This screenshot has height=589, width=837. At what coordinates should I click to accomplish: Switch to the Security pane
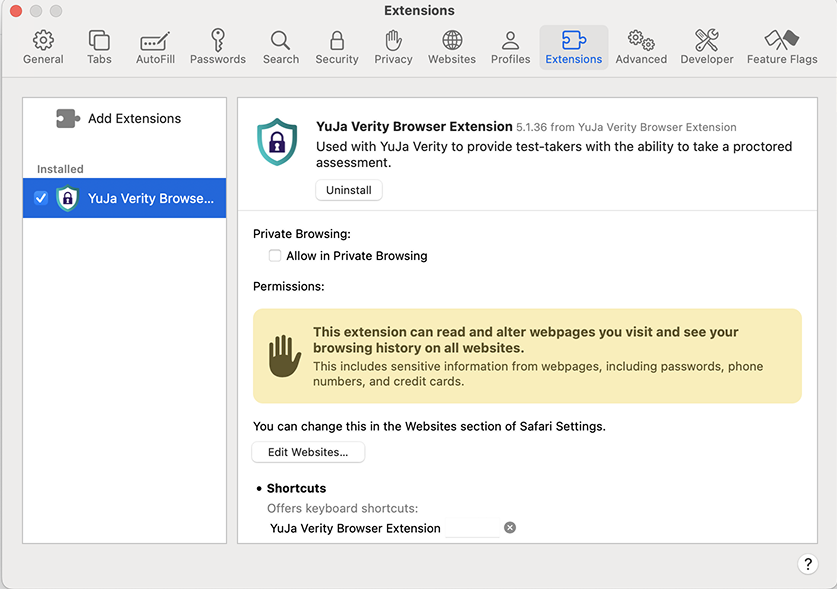337,48
